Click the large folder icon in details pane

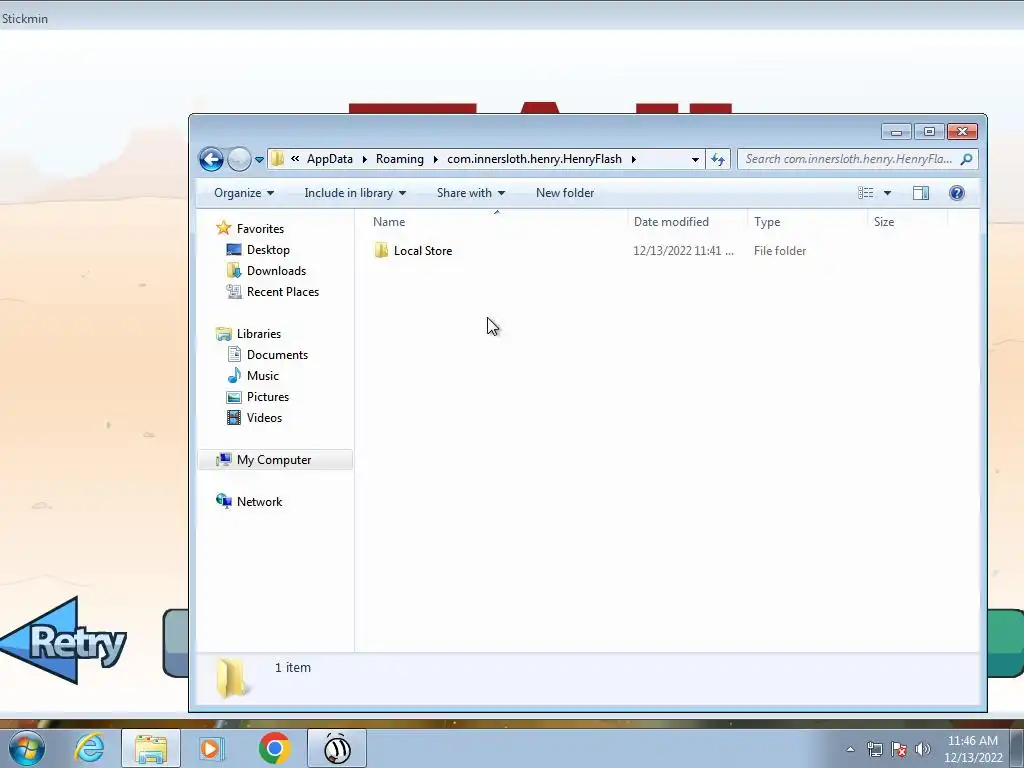231,677
